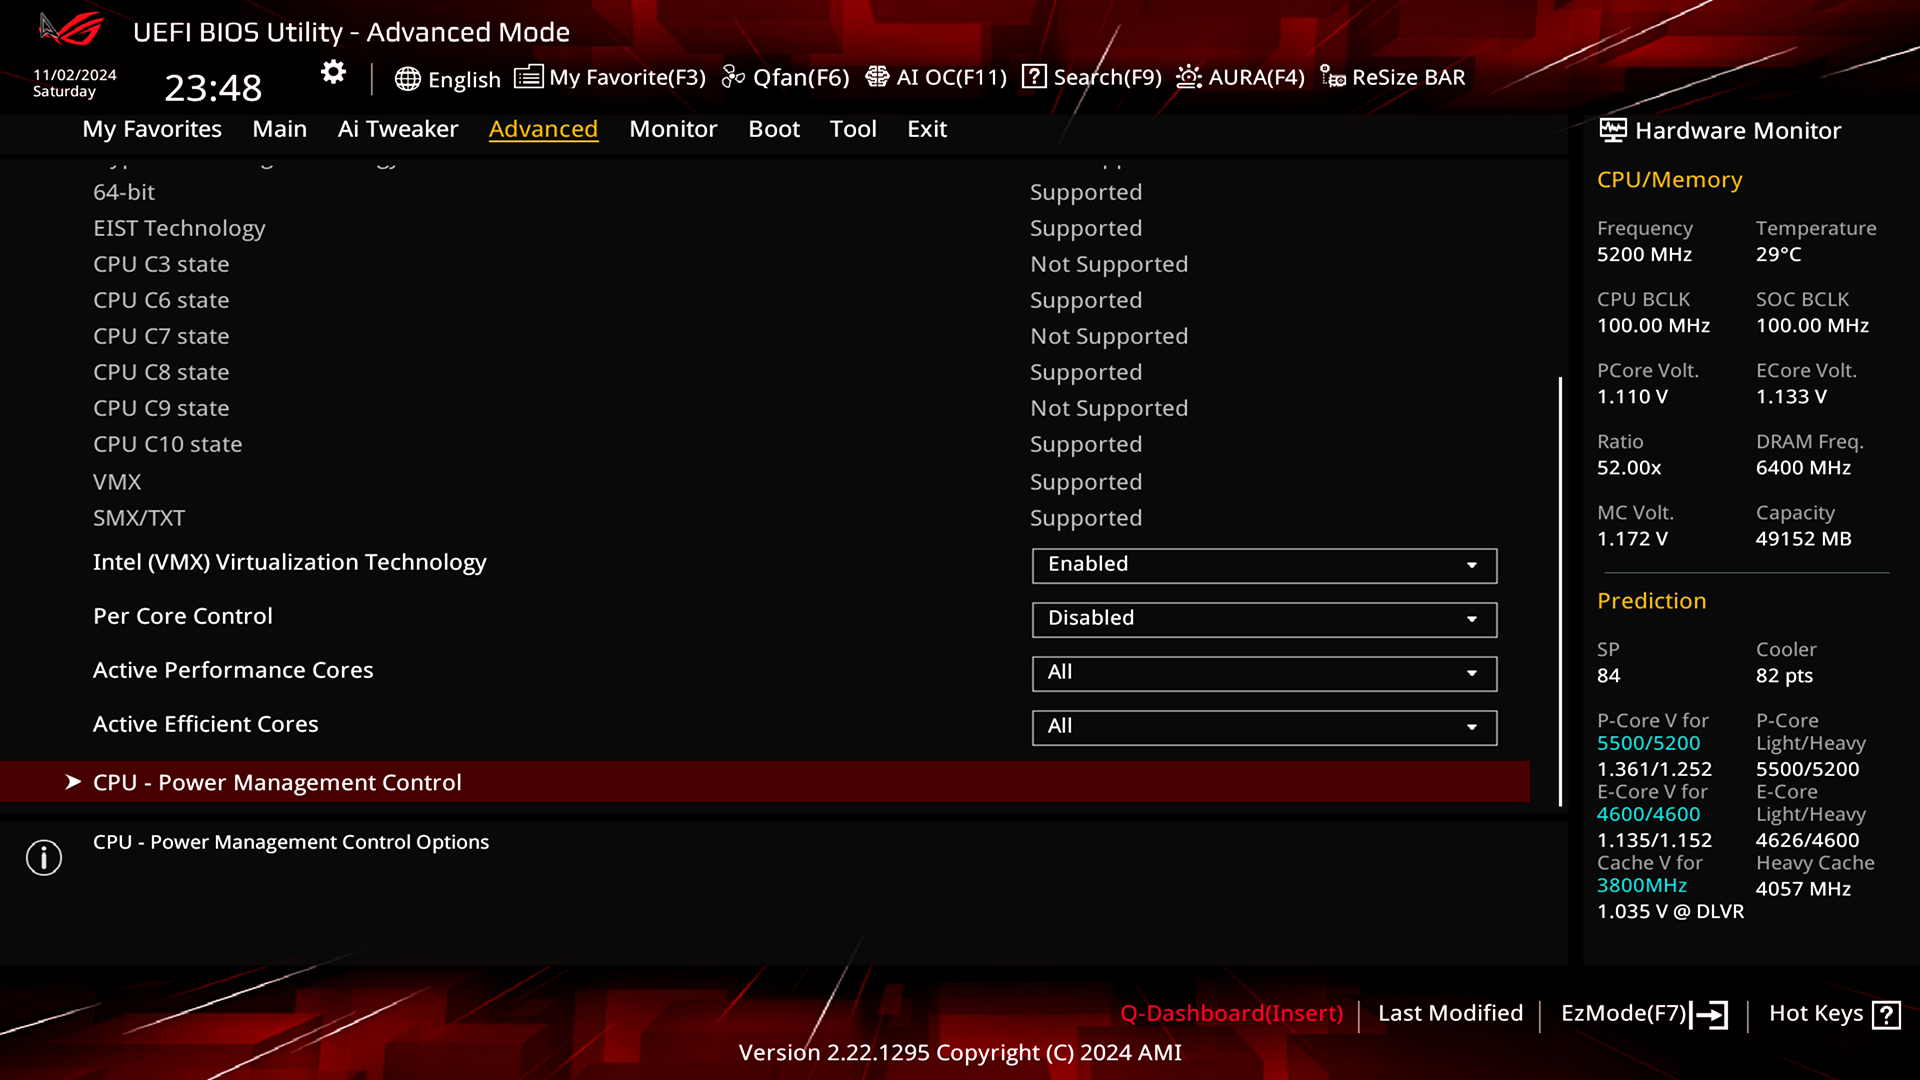The image size is (1920, 1080).
Task: Expand Active Performance Cores selection
Action: click(1472, 671)
